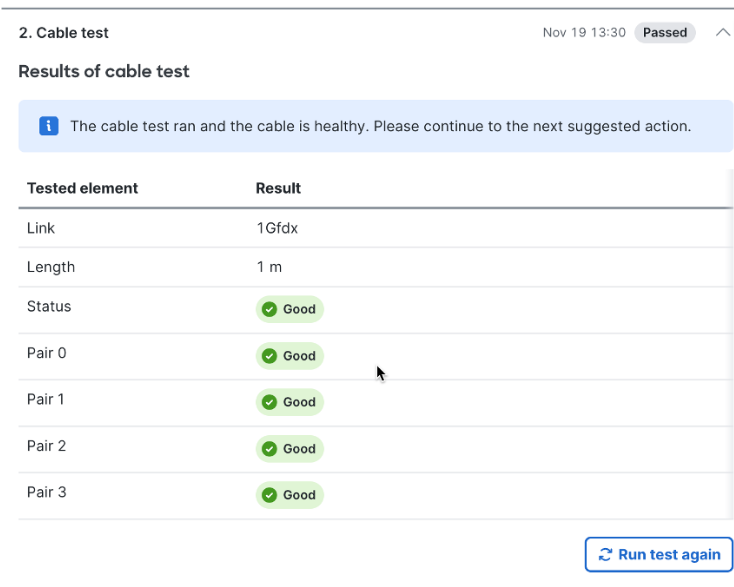The width and height of the screenshot is (734, 587).
Task: Click the 2. Cable test section title
Action: click(64, 33)
